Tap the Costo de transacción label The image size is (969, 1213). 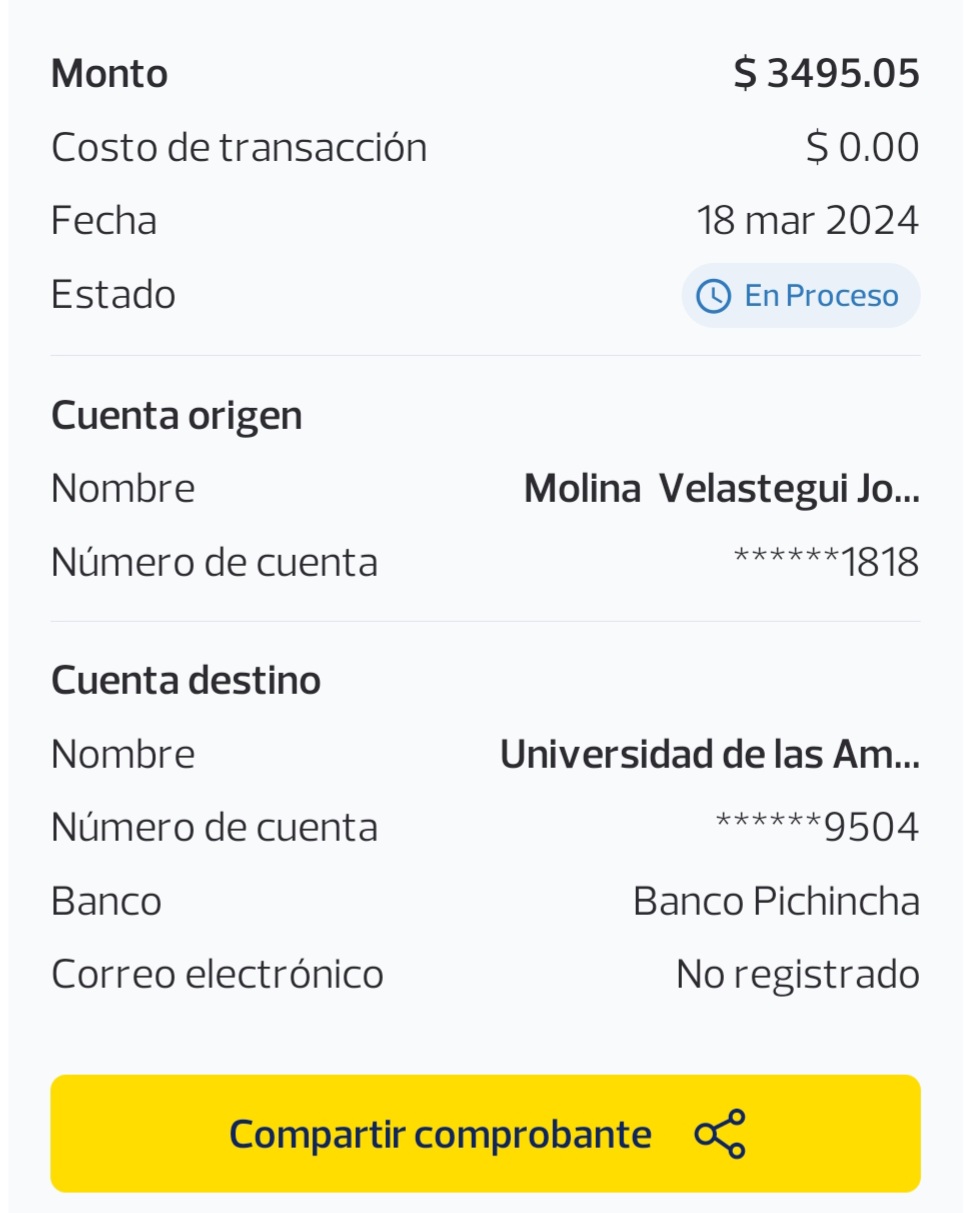pyautogui.click(x=239, y=148)
